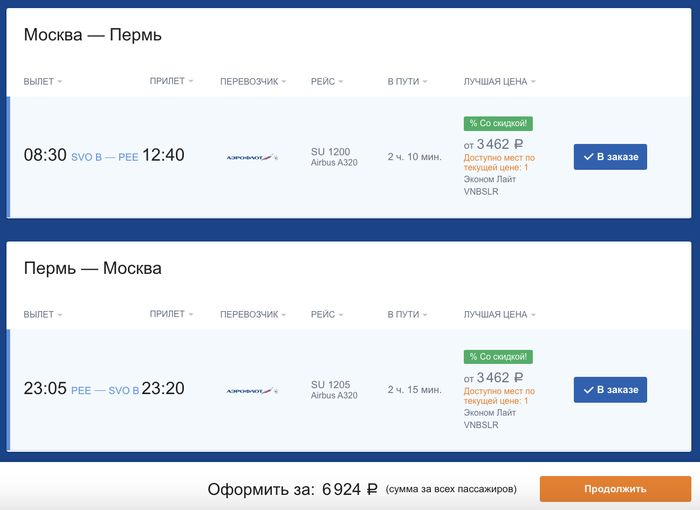Toggle 'В заказе' for the 08:30 flight
The image size is (700, 510).
[x=610, y=157]
